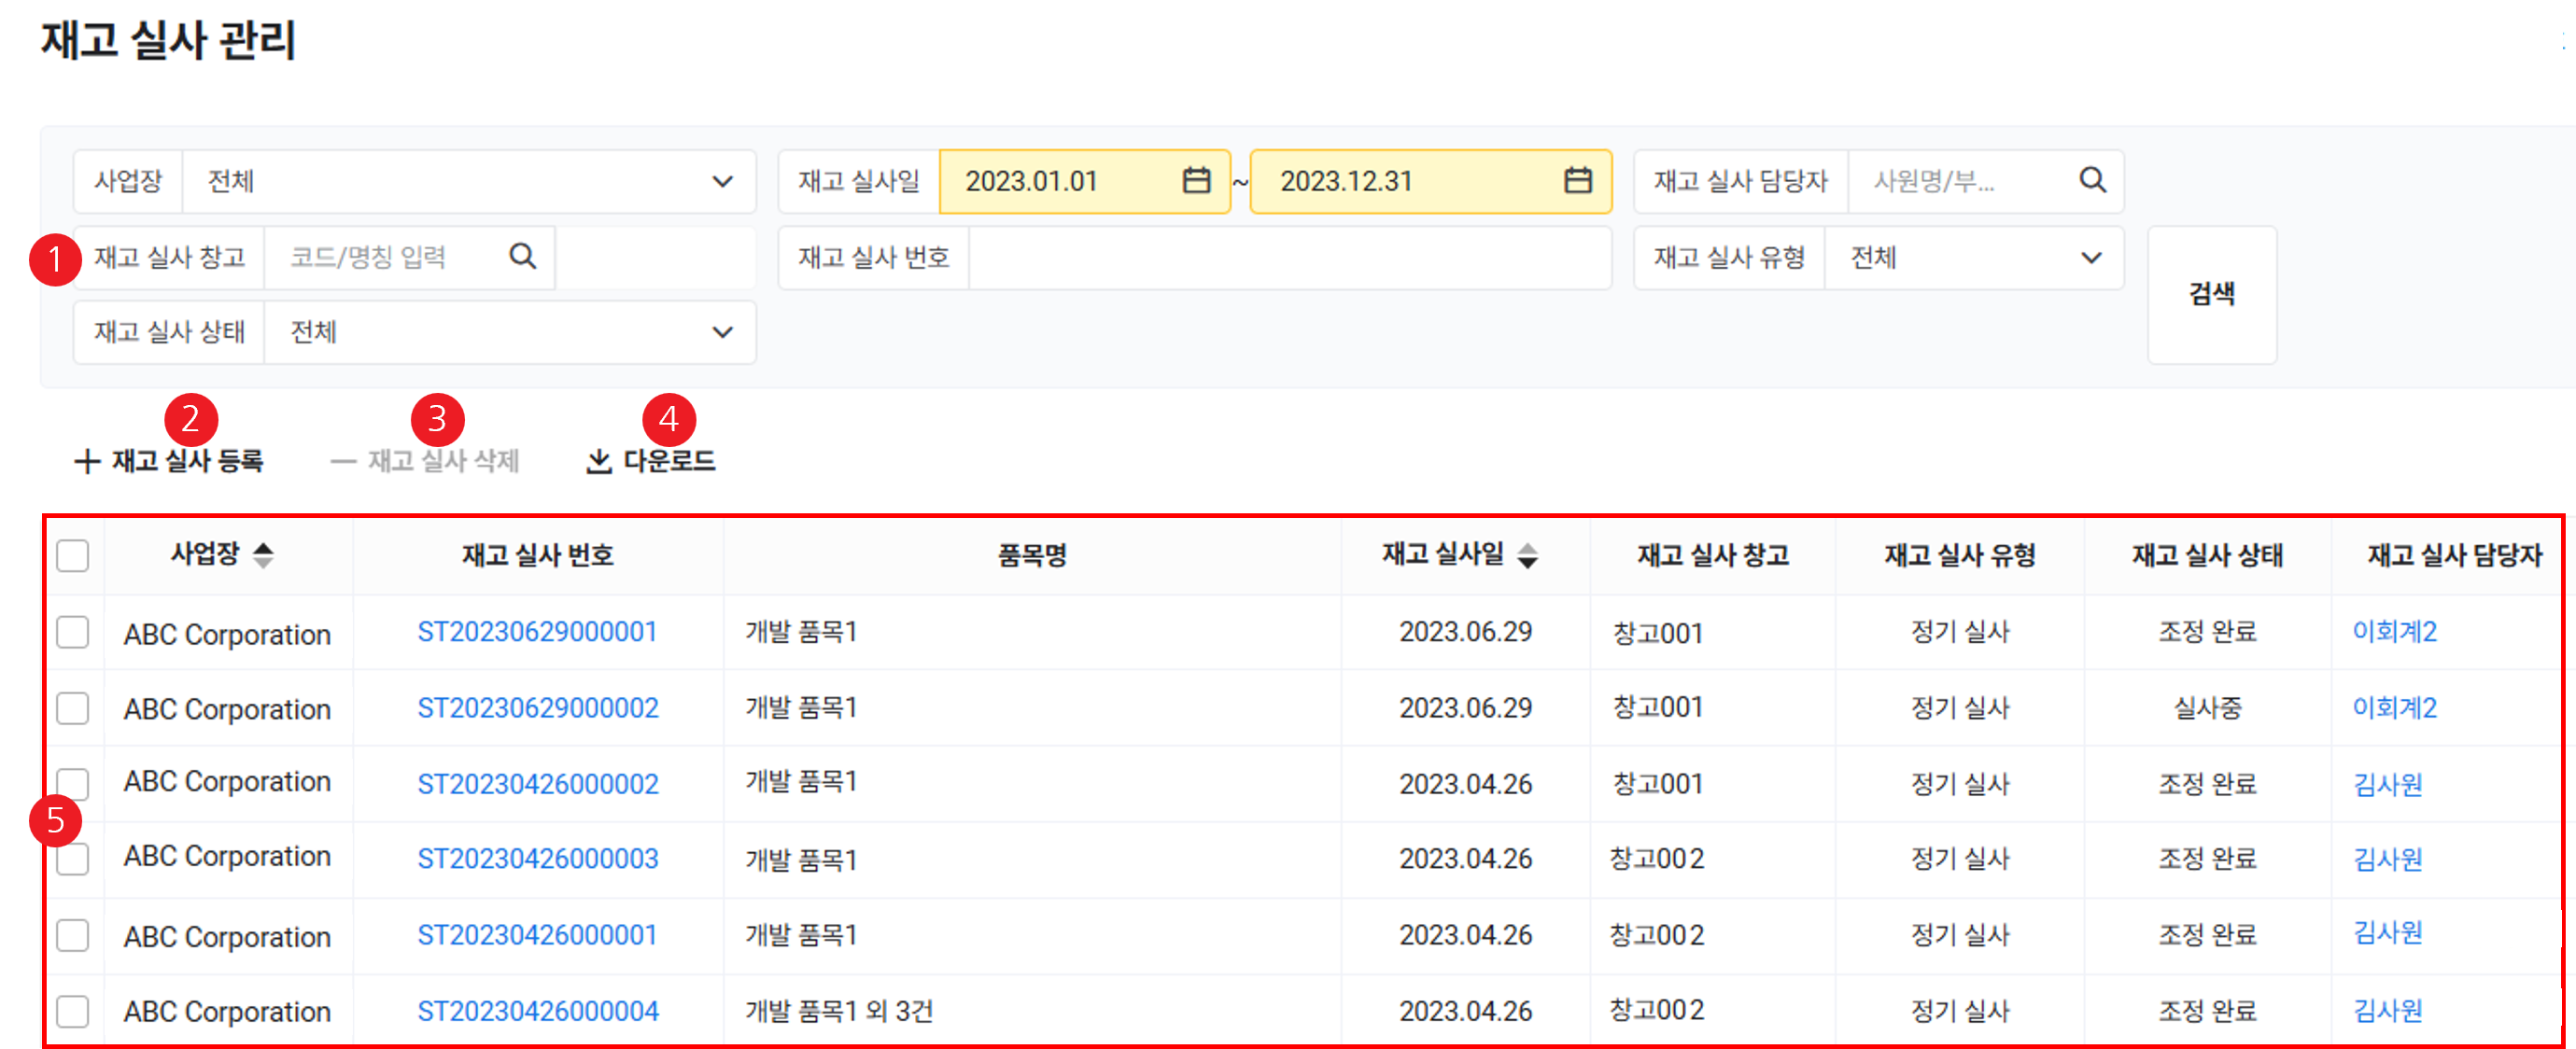Click the 검색 search button
The height and width of the screenshot is (1049, 2576).
tap(2211, 294)
